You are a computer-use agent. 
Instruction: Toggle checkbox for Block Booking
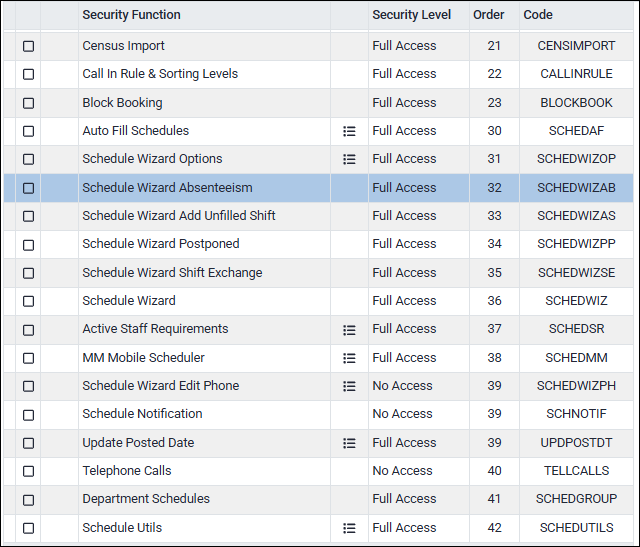click(28, 103)
